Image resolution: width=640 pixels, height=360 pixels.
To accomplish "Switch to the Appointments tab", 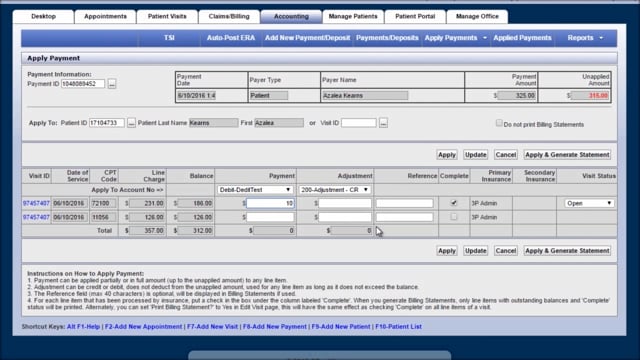I will point(105,16).
